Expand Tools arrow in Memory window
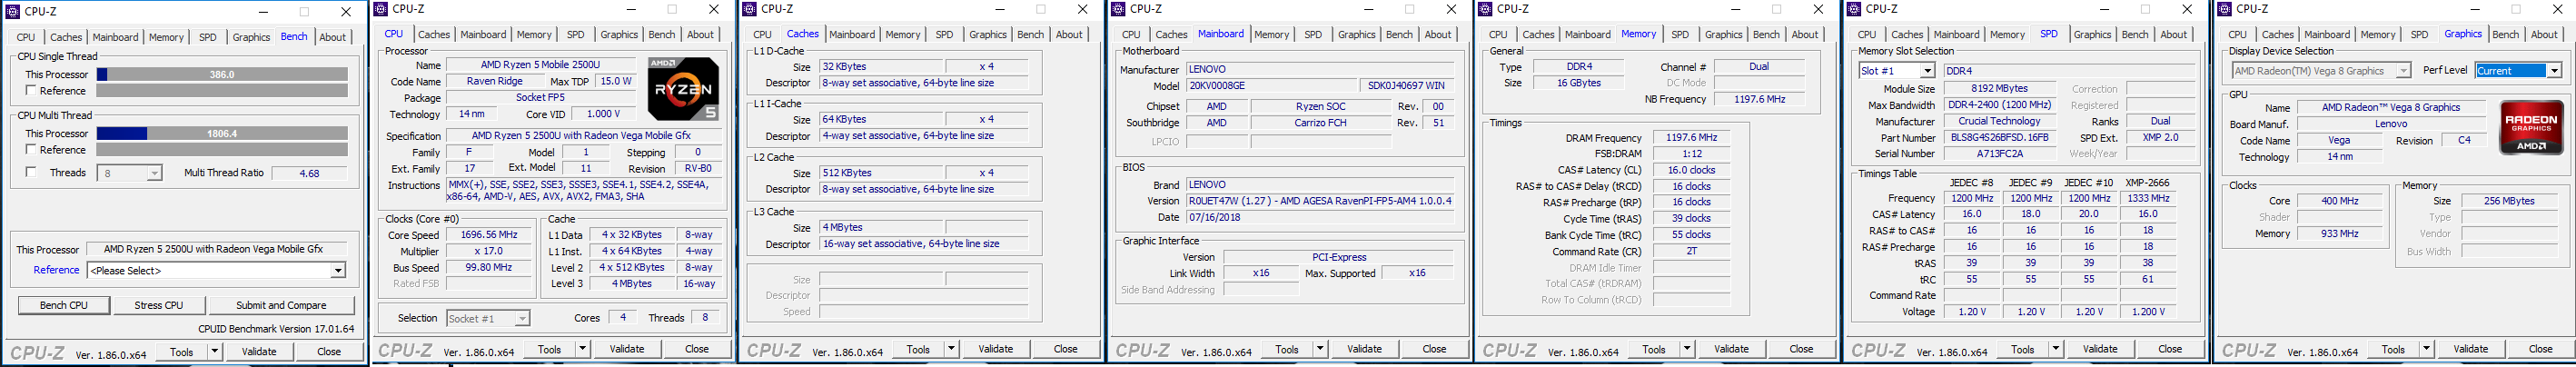This screenshot has height=367, width=2576. tap(1687, 349)
